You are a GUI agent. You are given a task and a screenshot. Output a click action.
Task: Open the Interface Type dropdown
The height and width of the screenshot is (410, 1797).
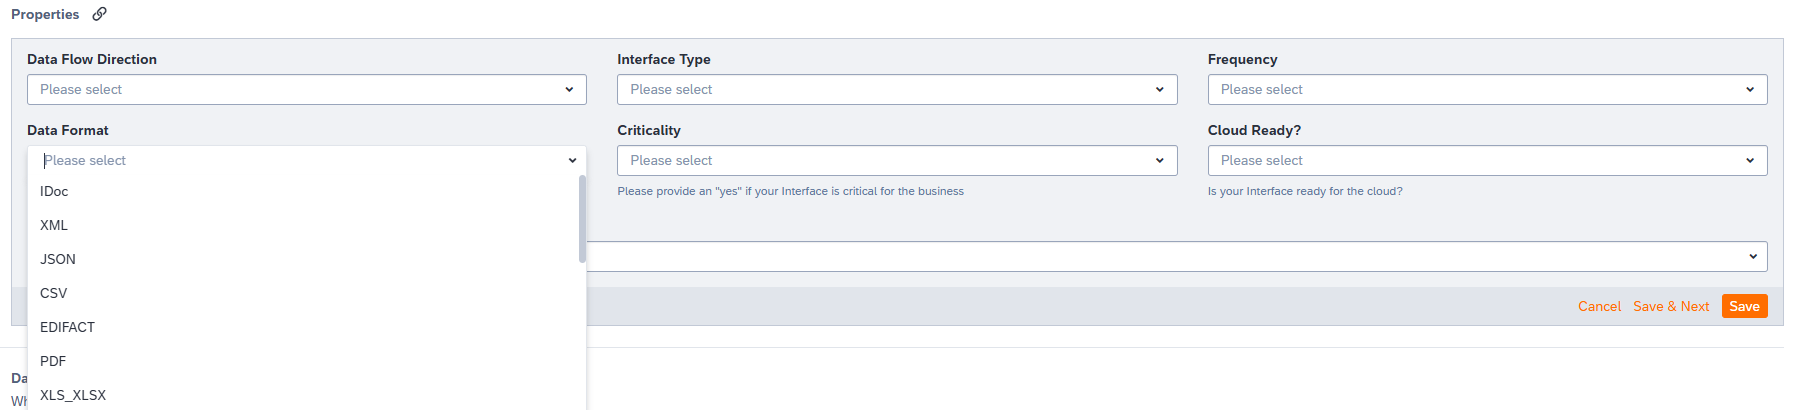[x=897, y=89]
